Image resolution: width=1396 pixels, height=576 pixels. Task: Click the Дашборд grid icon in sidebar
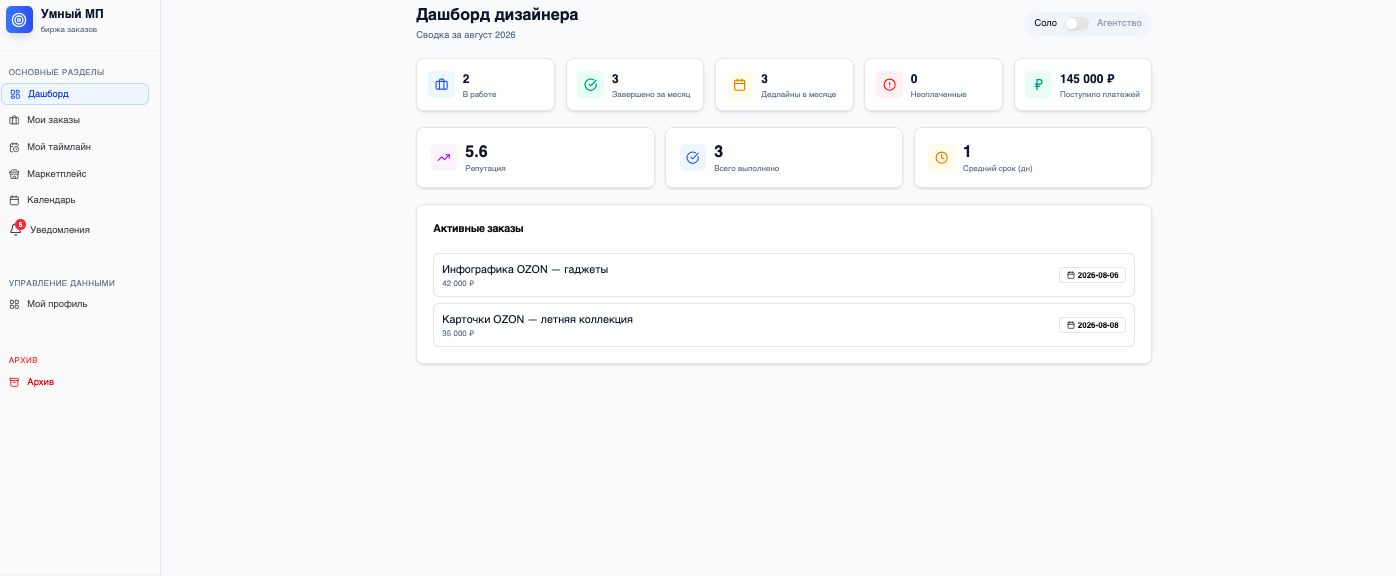[x=15, y=94]
